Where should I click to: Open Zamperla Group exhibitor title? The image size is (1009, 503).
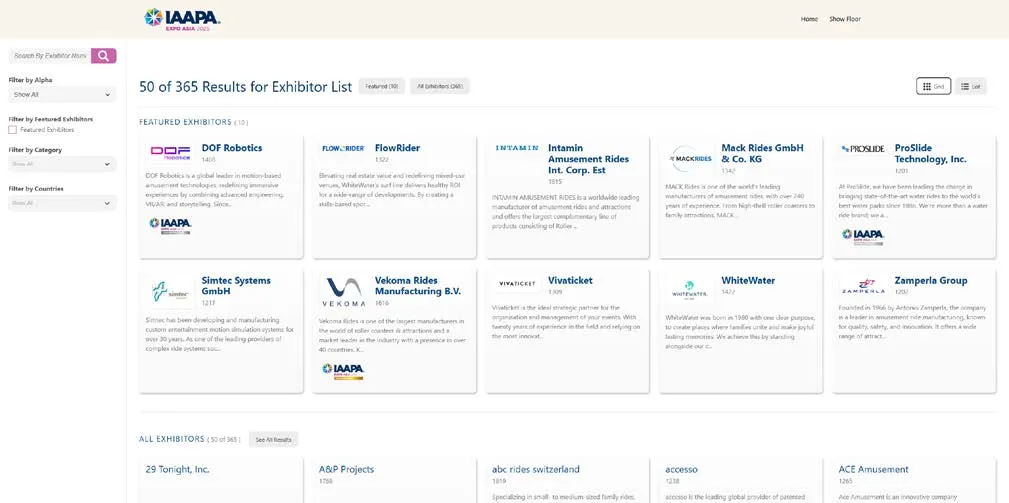click(x=930, y=280)
